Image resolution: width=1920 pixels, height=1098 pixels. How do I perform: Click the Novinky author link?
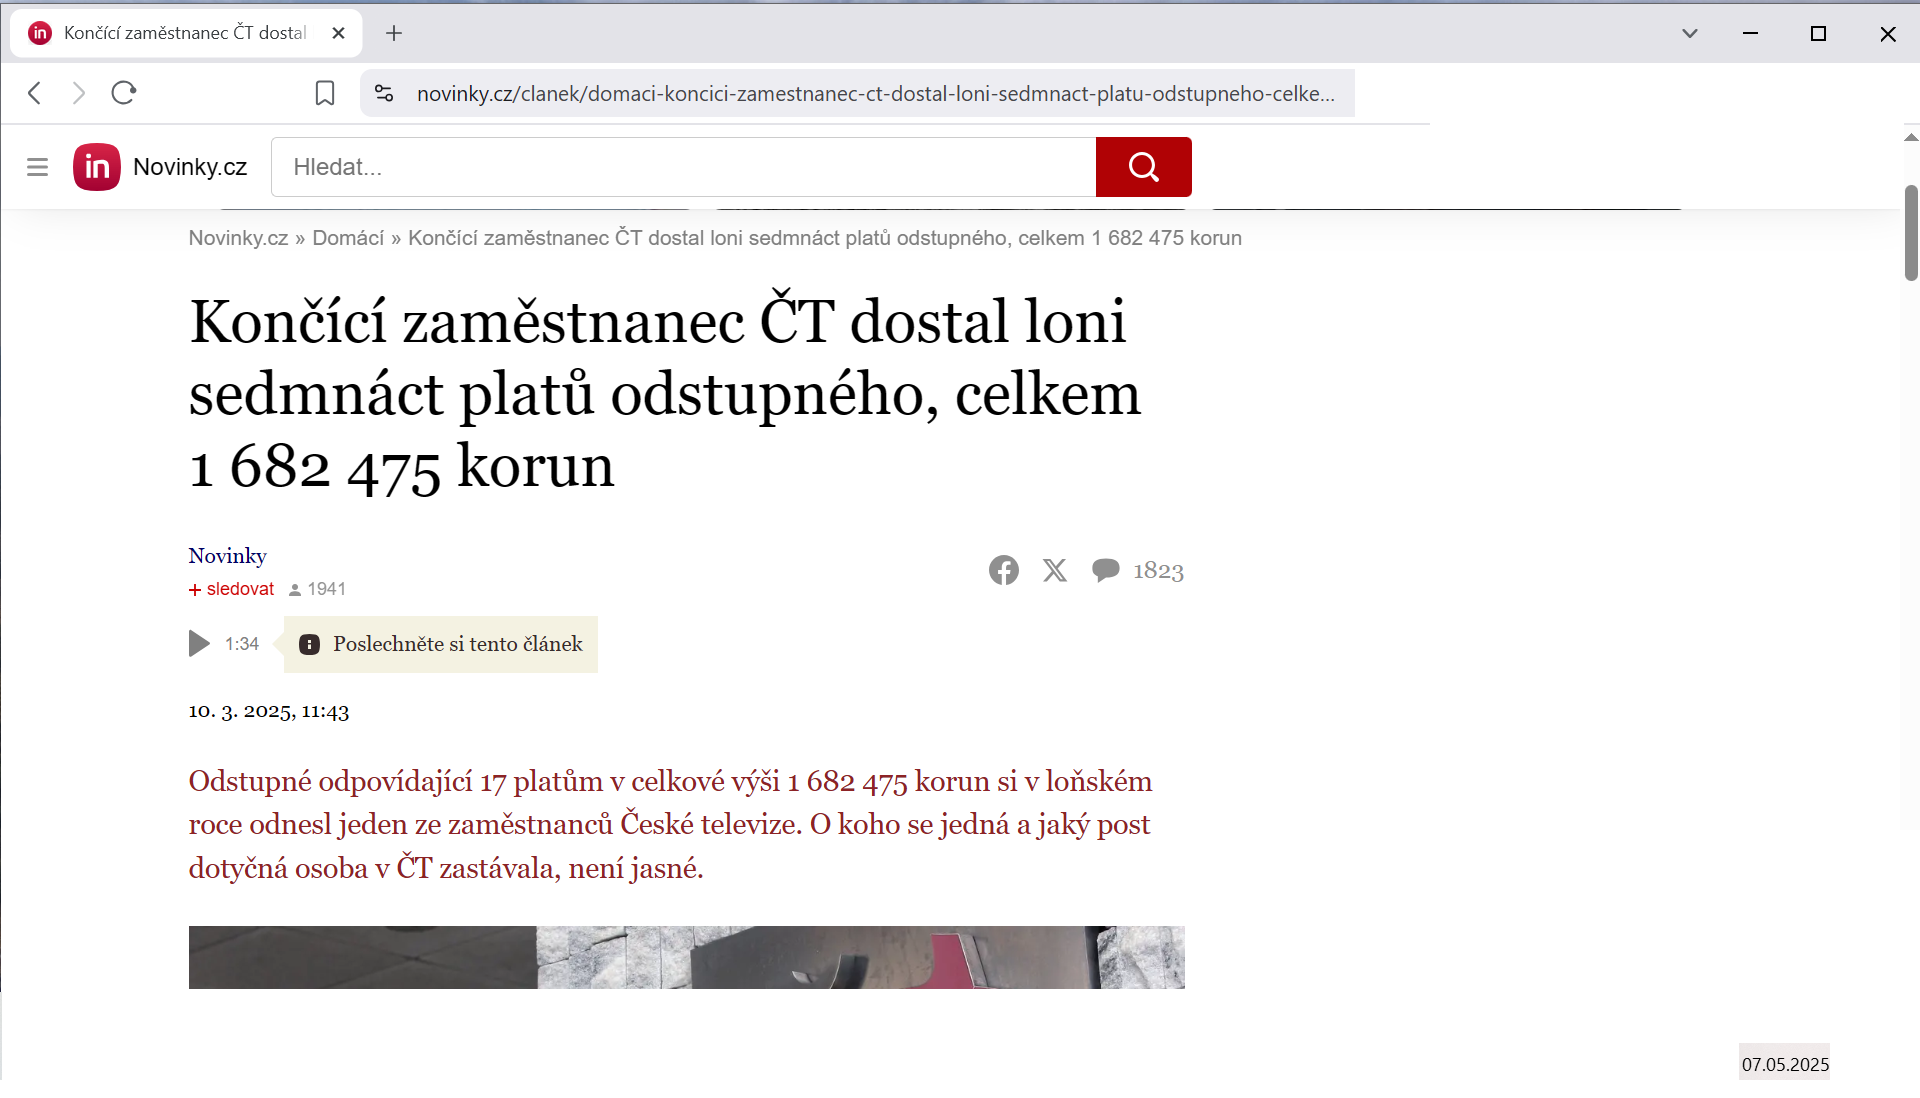point(228,556)
